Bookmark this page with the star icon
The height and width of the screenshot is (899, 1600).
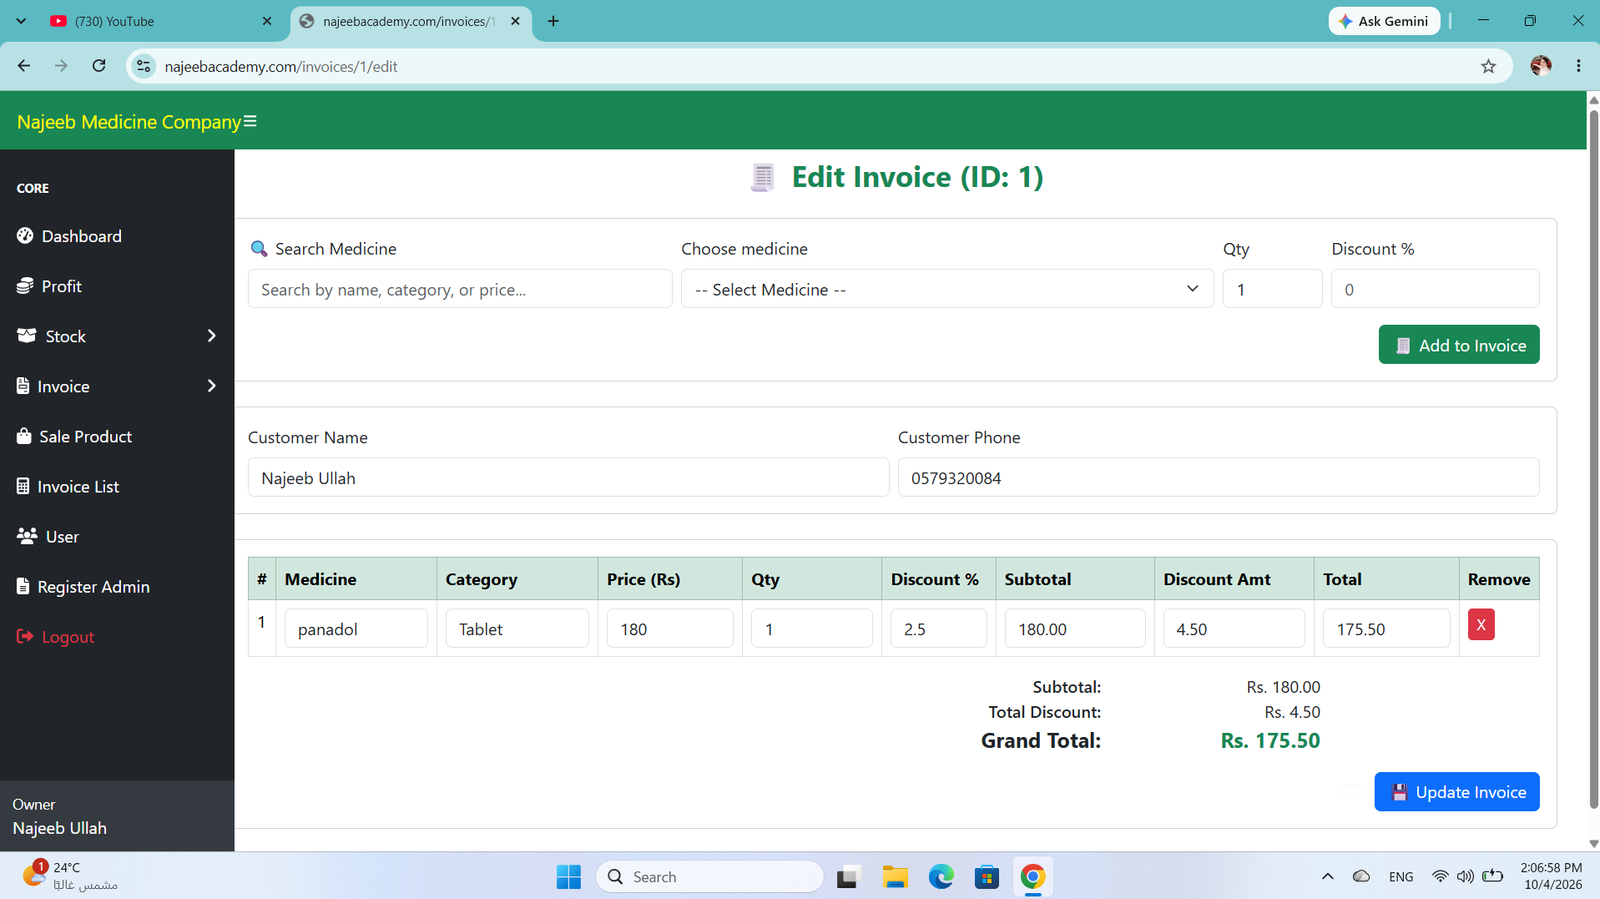1488,66
